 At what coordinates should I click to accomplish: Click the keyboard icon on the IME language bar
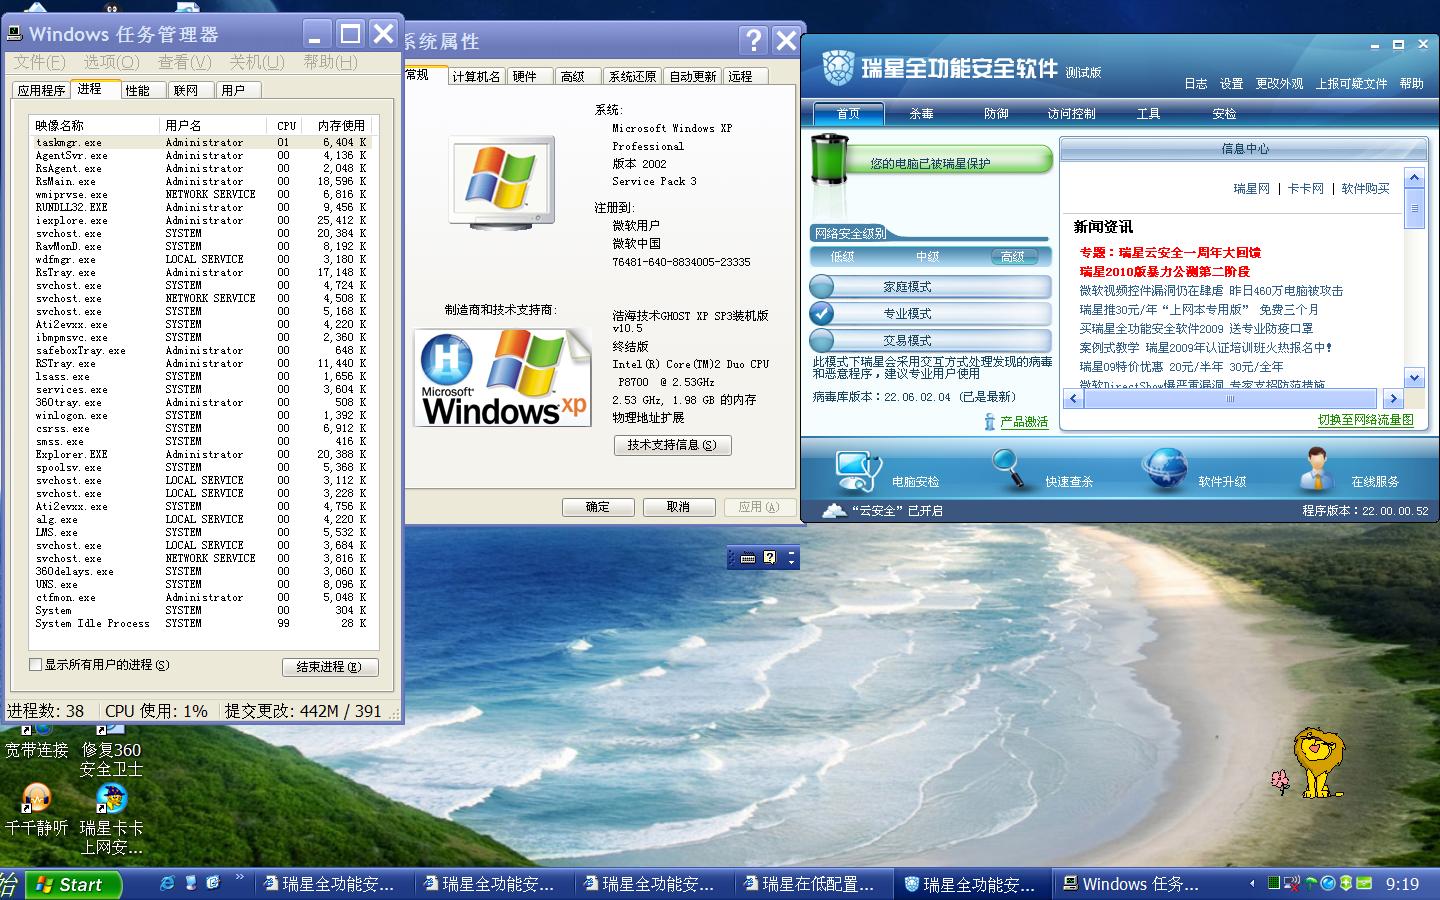point(748,558)
